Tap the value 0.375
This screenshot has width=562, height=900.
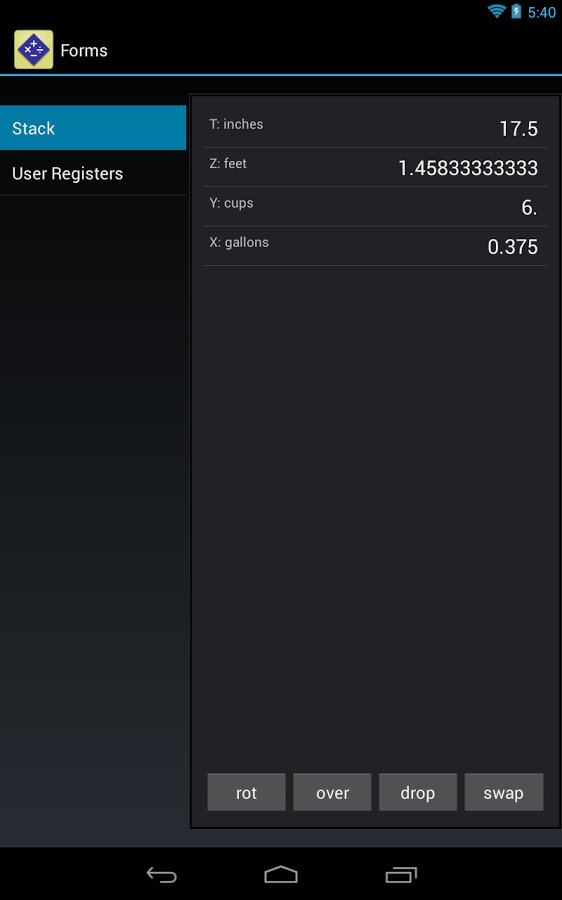tap(513, 247)
